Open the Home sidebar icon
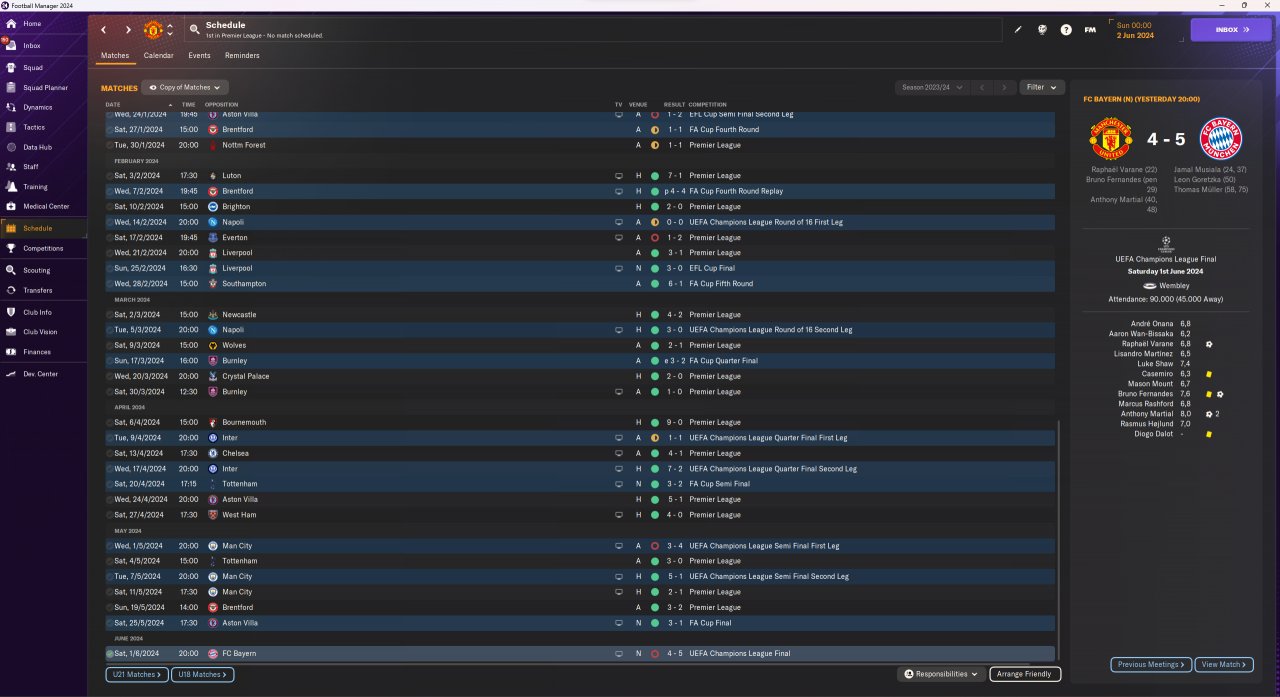1280x697 pixels. coord(11,23)
